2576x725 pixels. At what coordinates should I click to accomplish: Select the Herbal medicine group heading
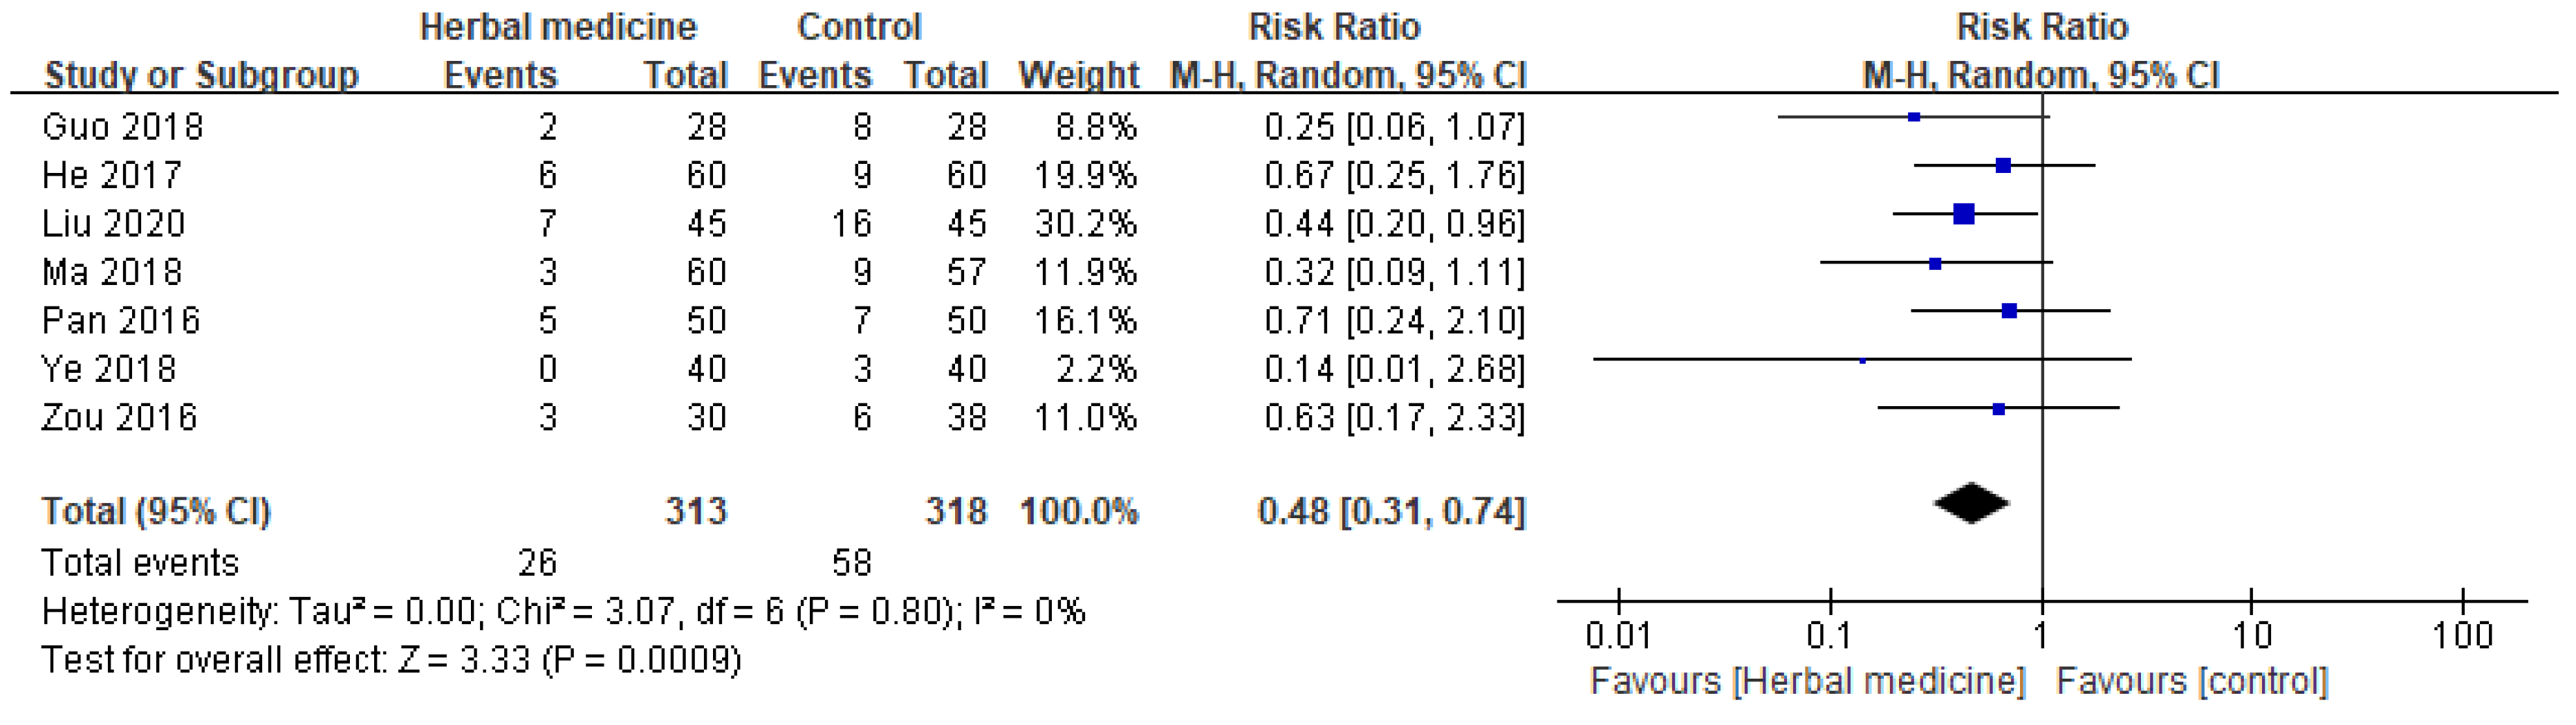558,27
